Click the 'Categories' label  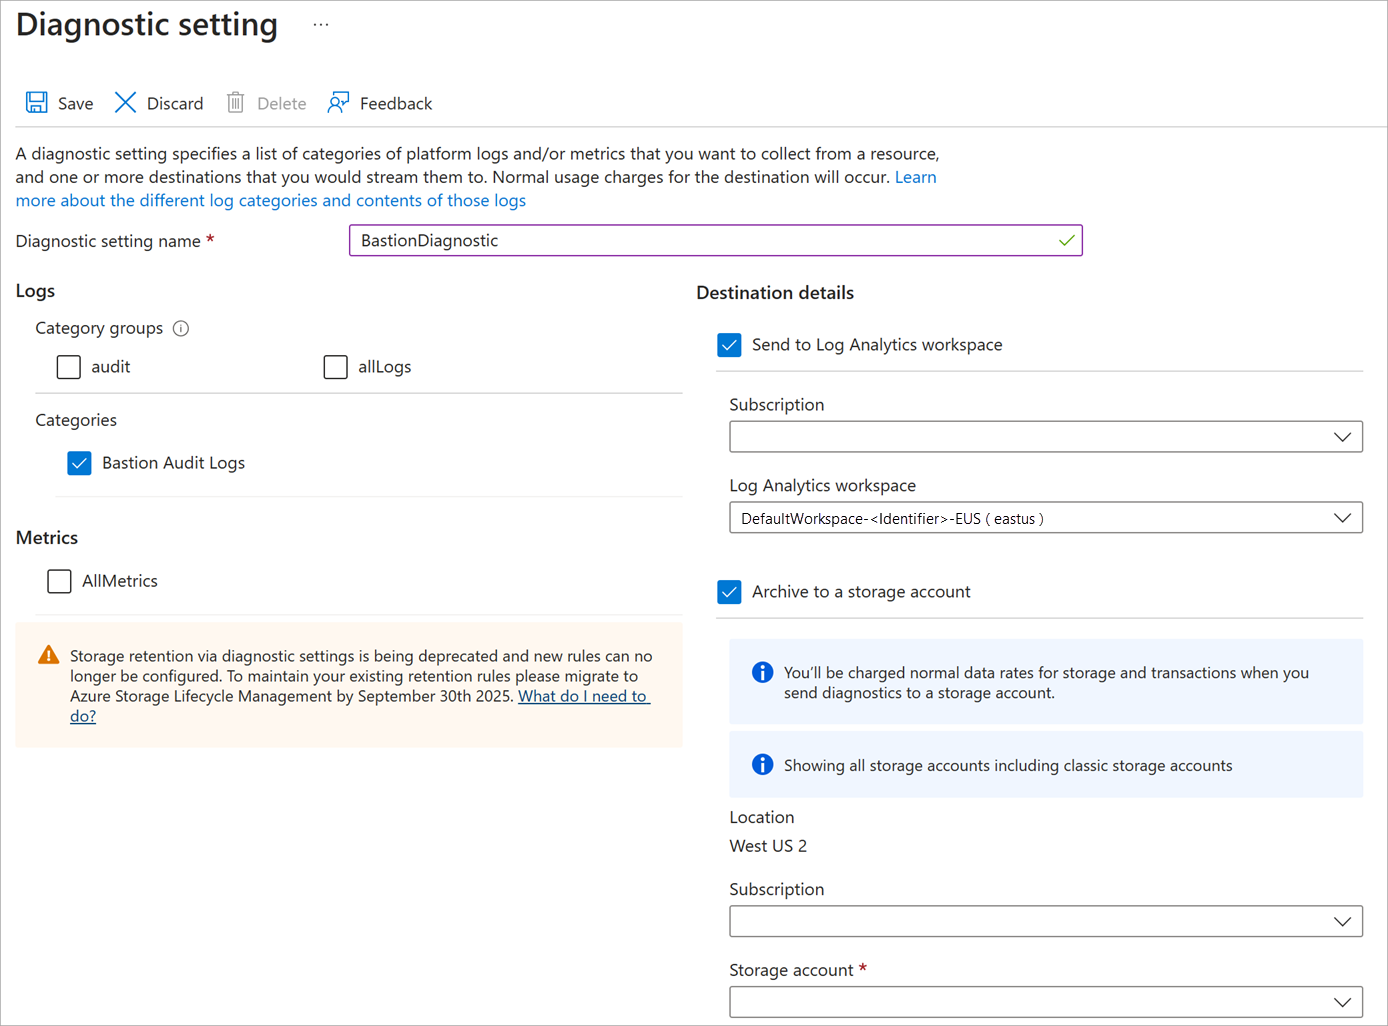tap(76, 420)
